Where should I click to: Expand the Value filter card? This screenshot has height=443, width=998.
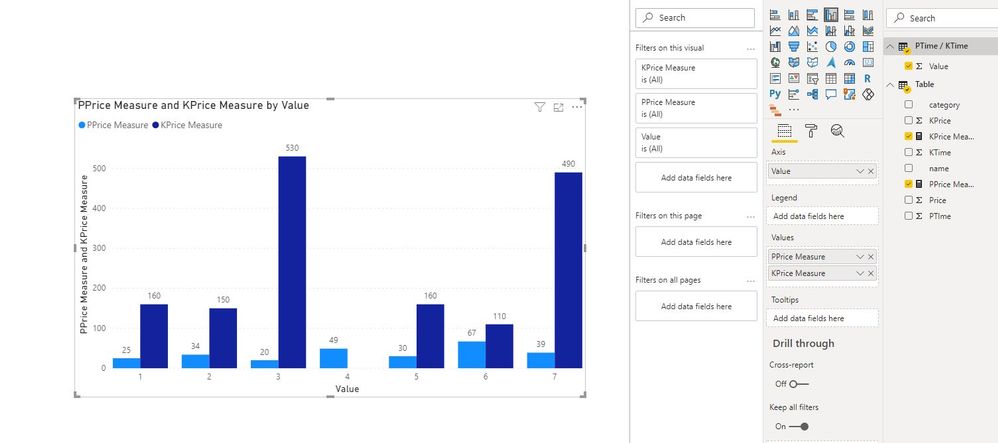[x=696, y=143]
